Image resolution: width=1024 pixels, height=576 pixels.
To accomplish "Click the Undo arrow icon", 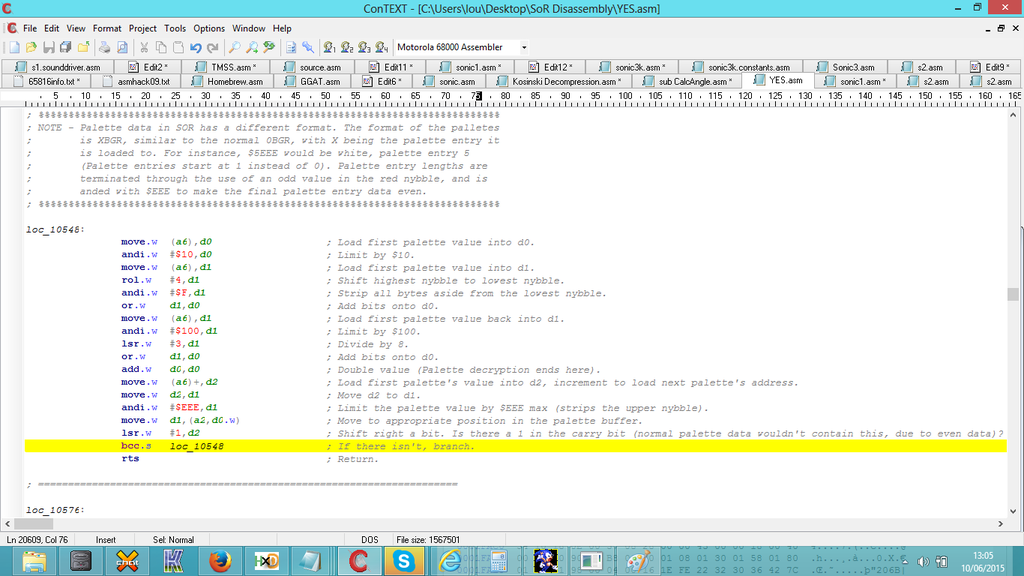I will tap(196, 47).
